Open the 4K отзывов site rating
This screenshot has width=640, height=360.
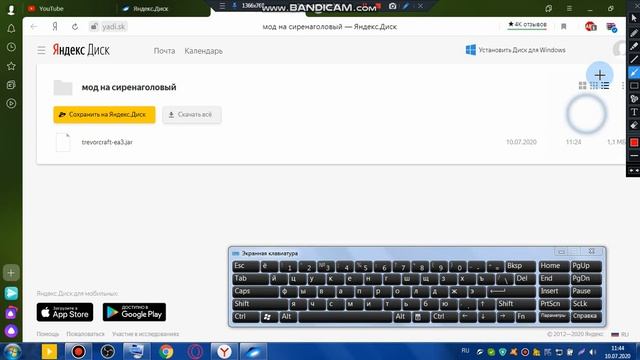(527, 24)
